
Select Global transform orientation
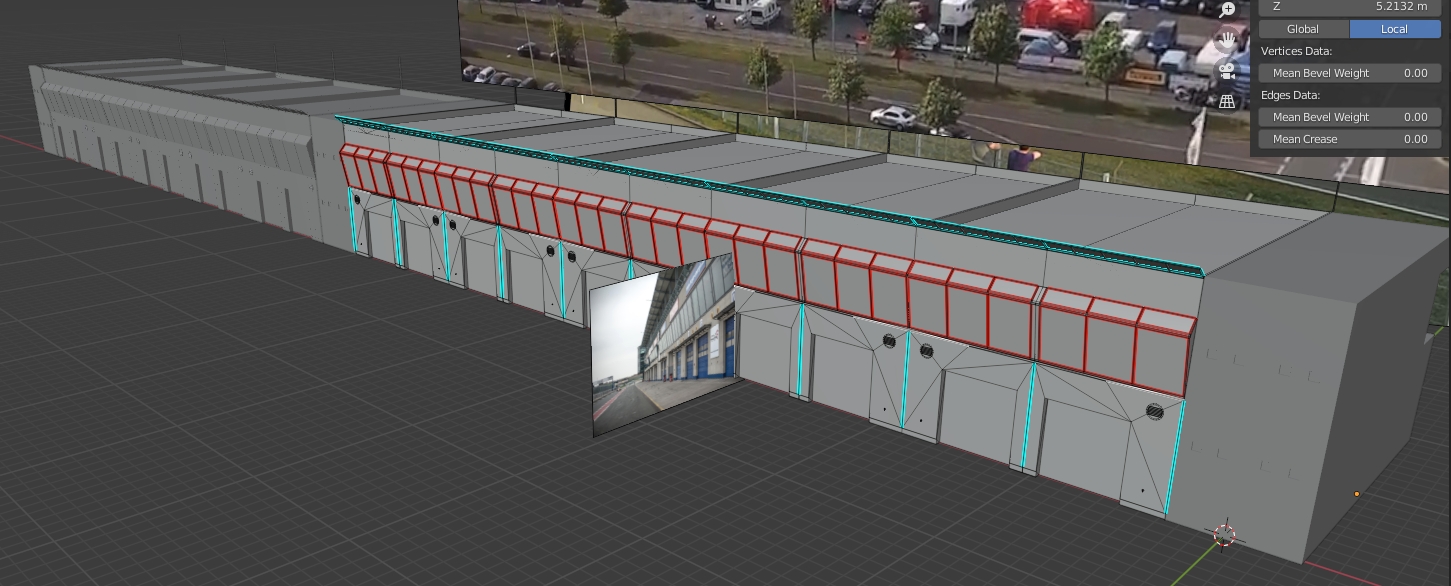point(1303,29)
